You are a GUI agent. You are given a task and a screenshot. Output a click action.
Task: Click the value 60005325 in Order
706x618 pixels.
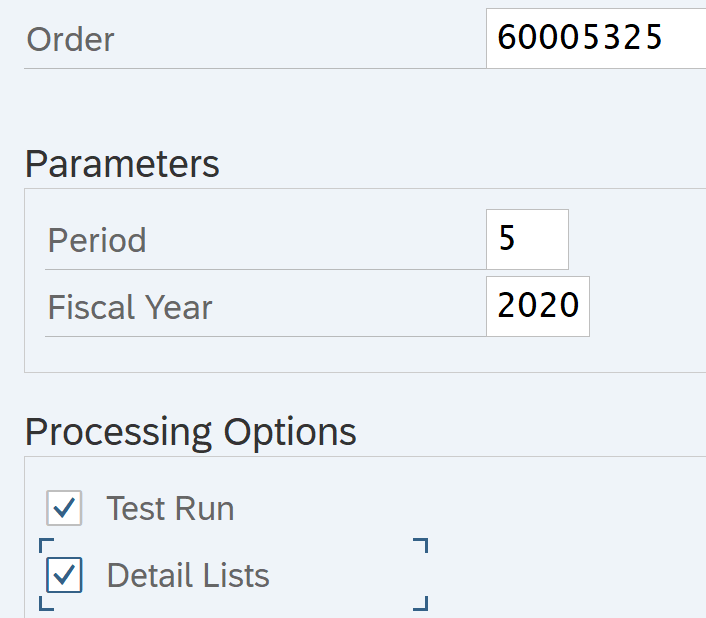pyautogui.click(x=580, y=38)
